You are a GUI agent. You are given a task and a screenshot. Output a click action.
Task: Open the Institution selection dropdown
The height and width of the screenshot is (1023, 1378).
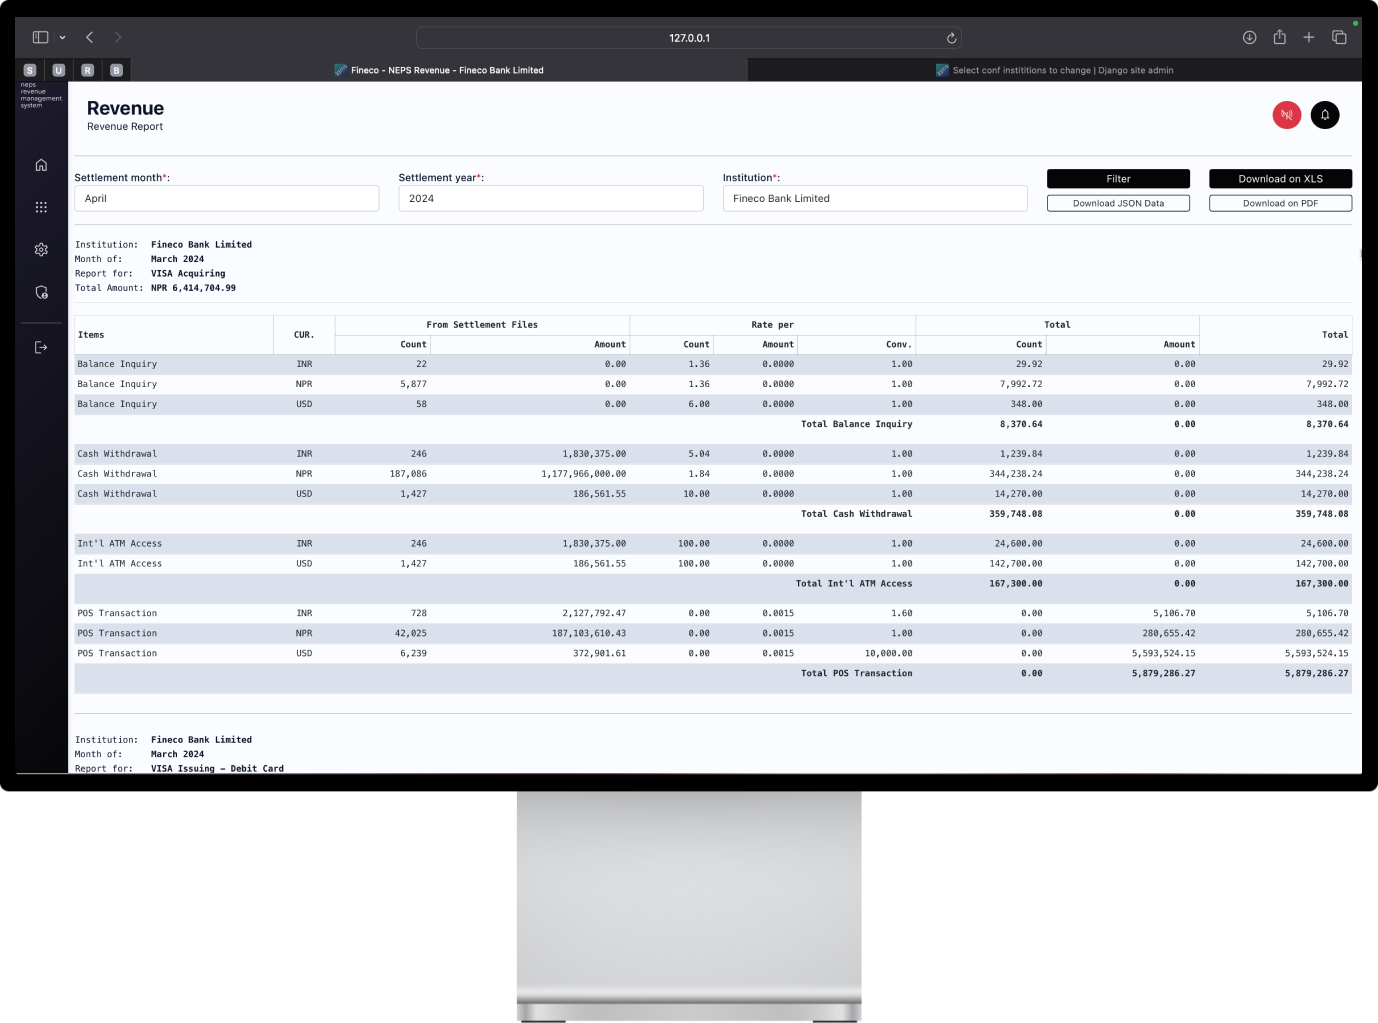point(875,198)
